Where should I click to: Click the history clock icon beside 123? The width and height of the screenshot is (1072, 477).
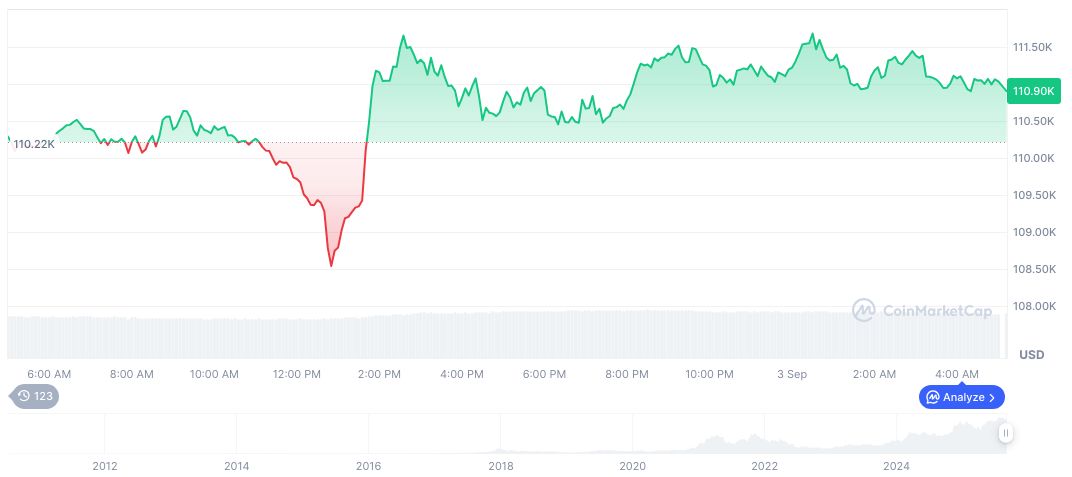24,397
